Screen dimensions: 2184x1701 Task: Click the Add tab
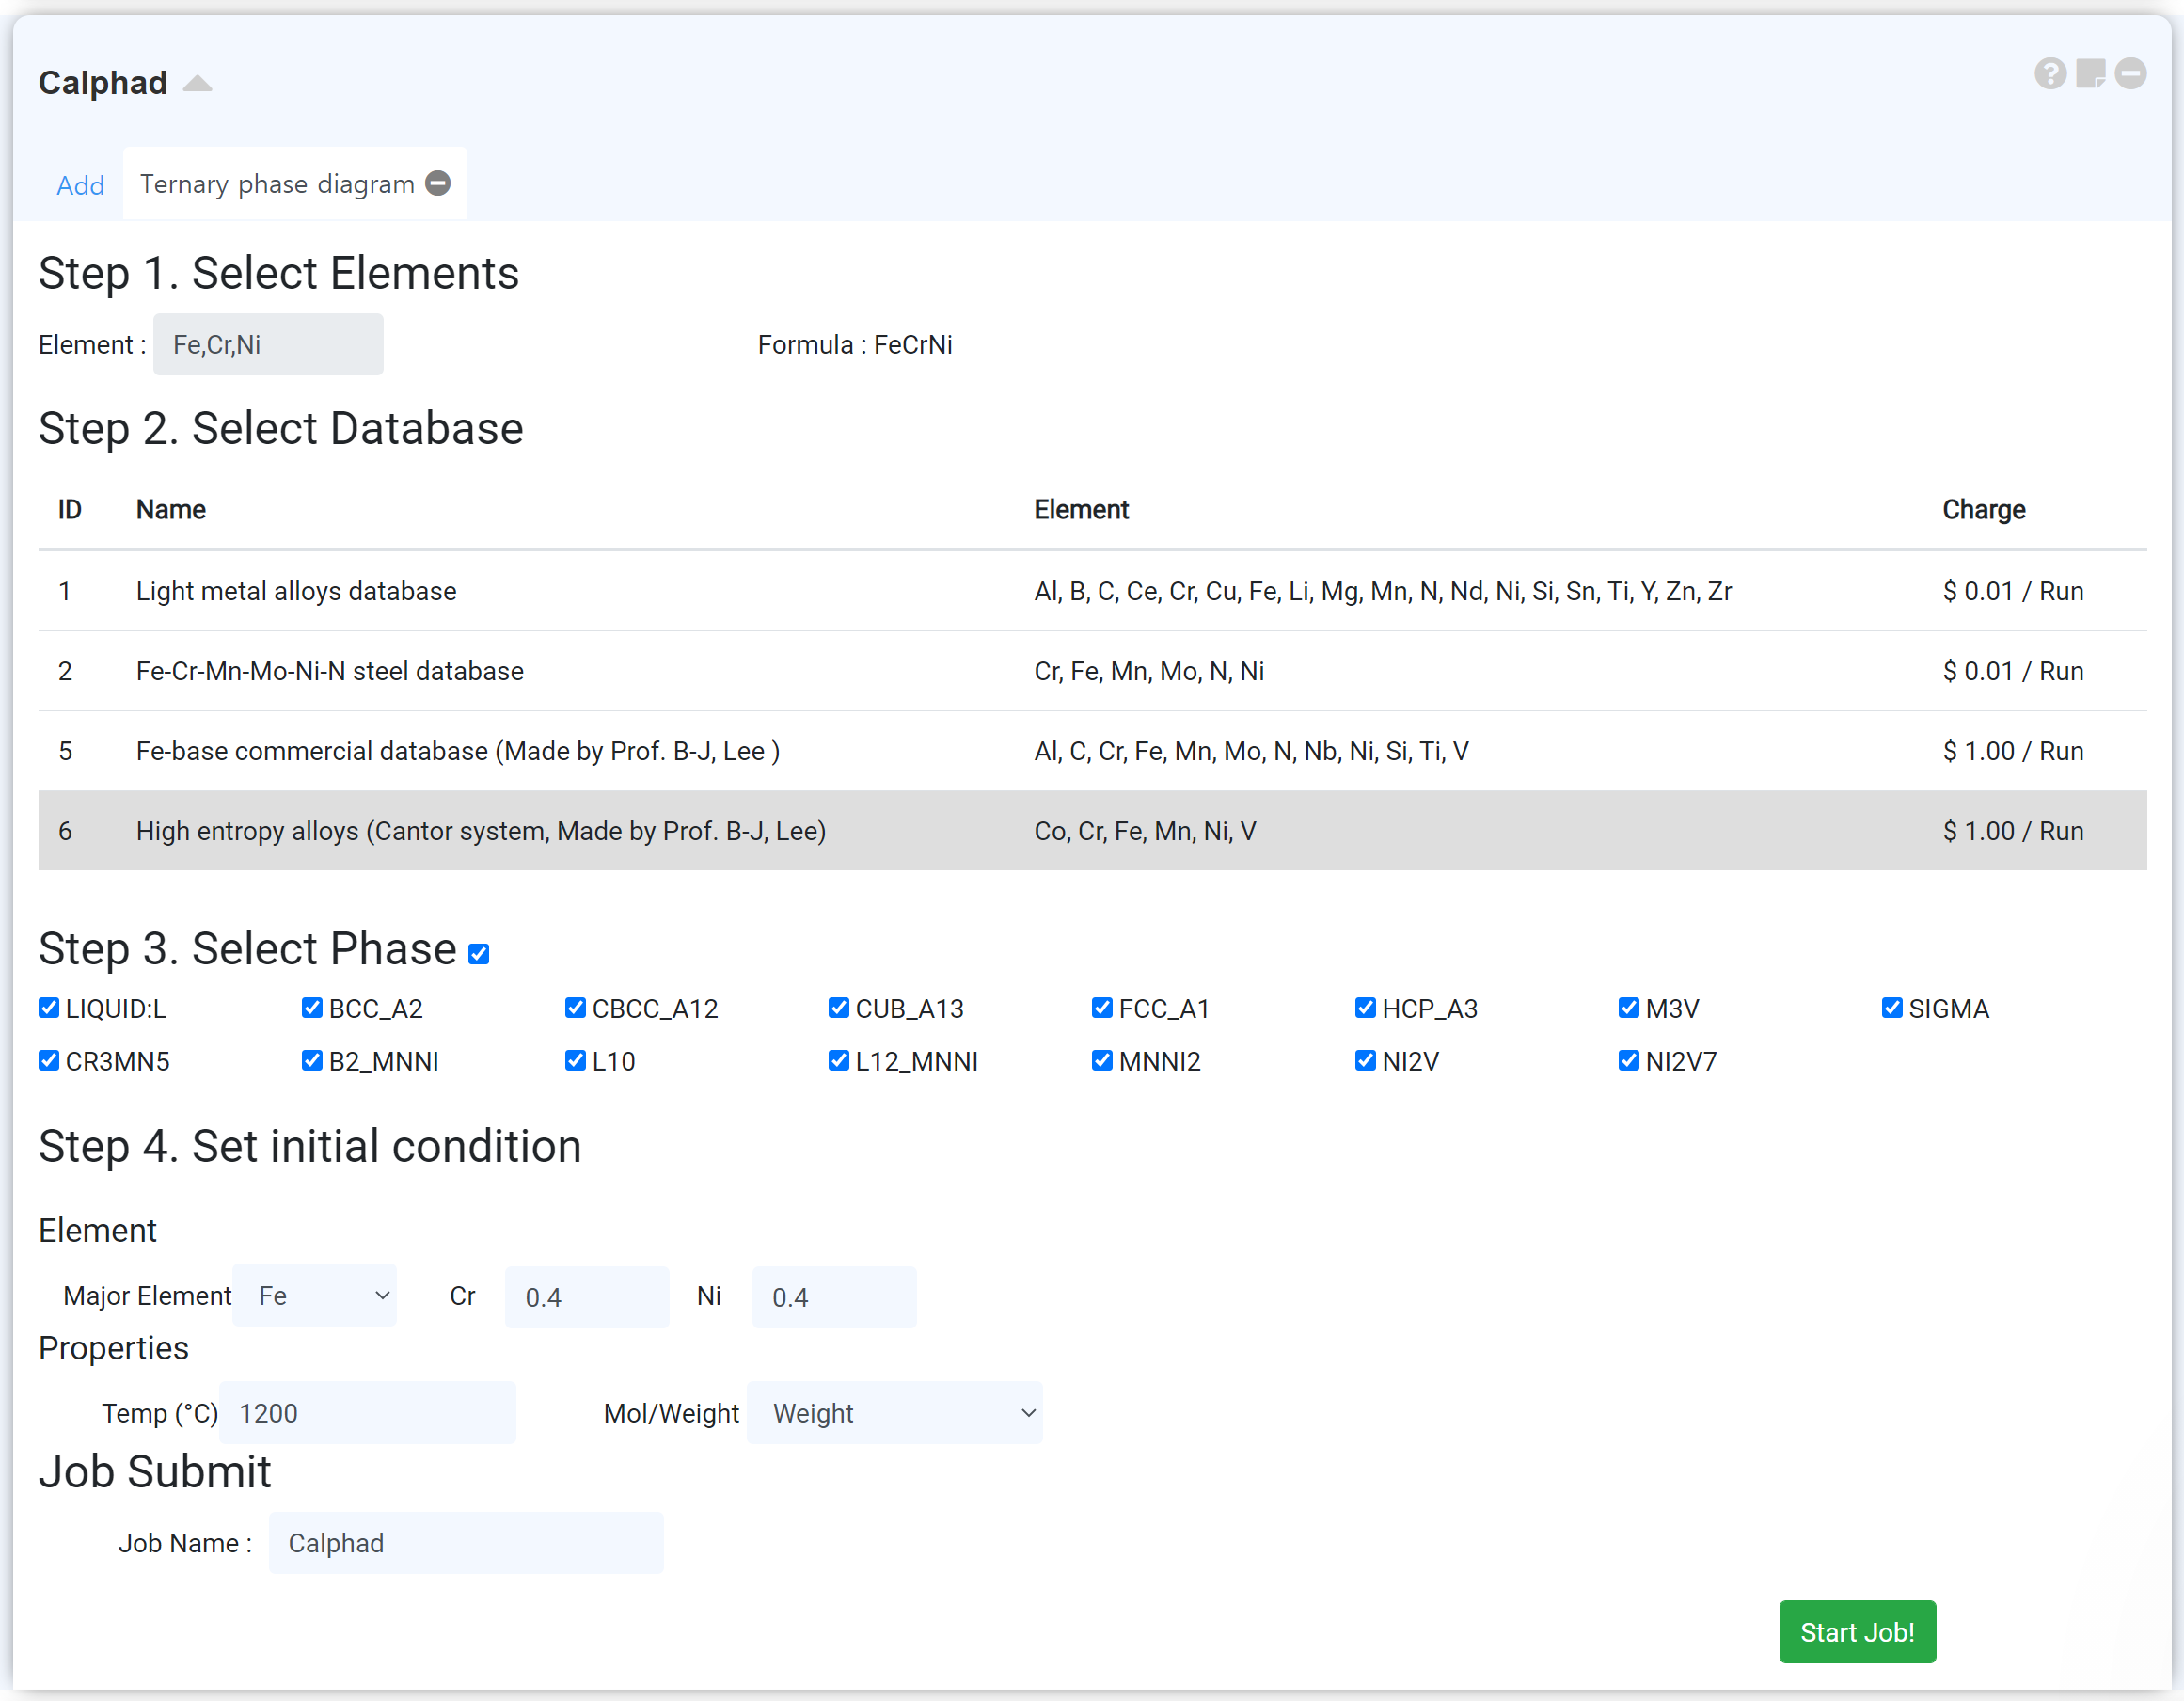(x=80, y=185)
